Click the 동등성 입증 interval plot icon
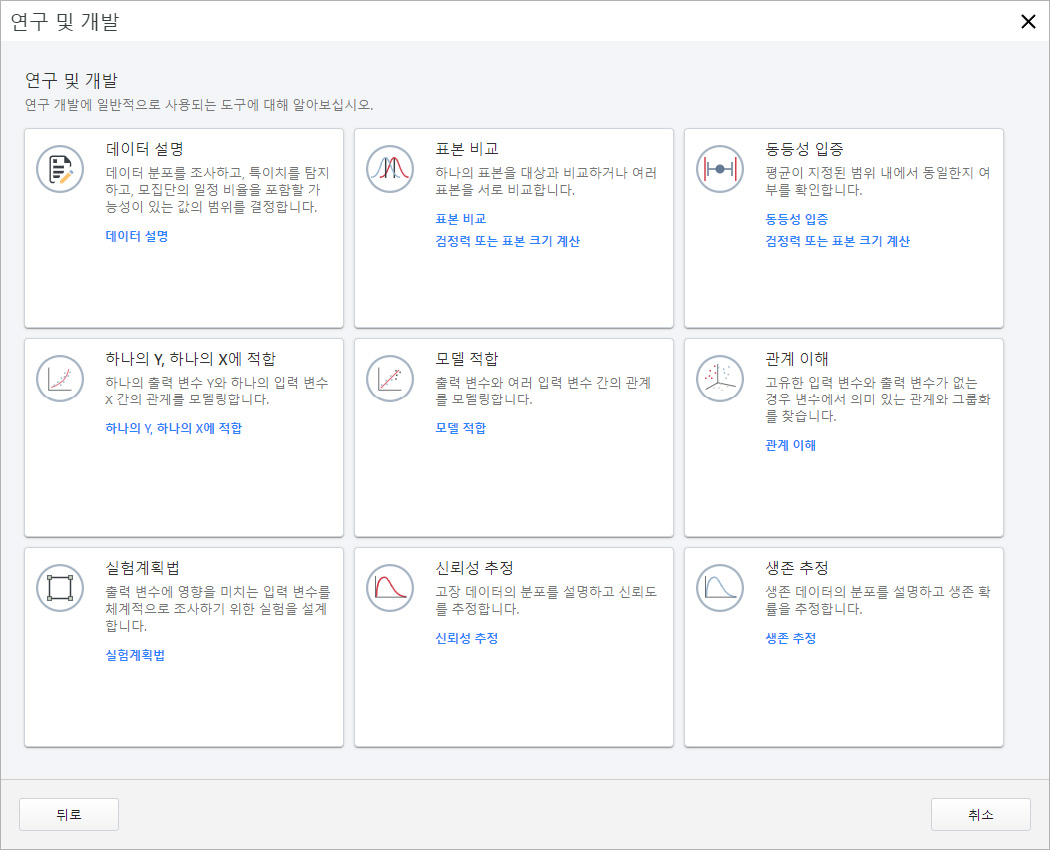 tap(719, 168)
